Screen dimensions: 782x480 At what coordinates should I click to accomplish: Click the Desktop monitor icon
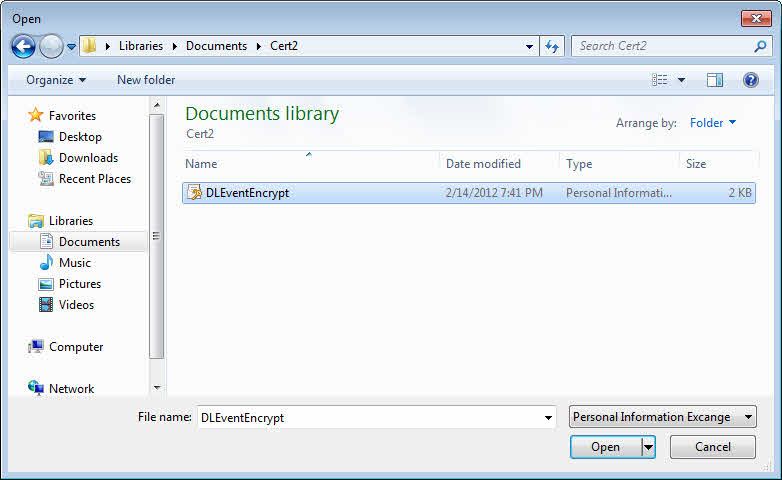(46, 137)
